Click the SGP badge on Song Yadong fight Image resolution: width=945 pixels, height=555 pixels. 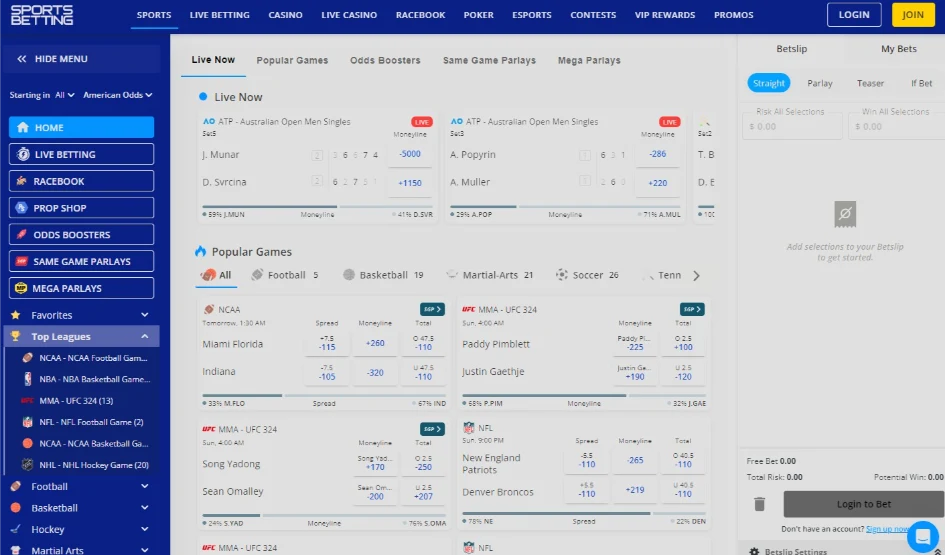coord(432,429)
